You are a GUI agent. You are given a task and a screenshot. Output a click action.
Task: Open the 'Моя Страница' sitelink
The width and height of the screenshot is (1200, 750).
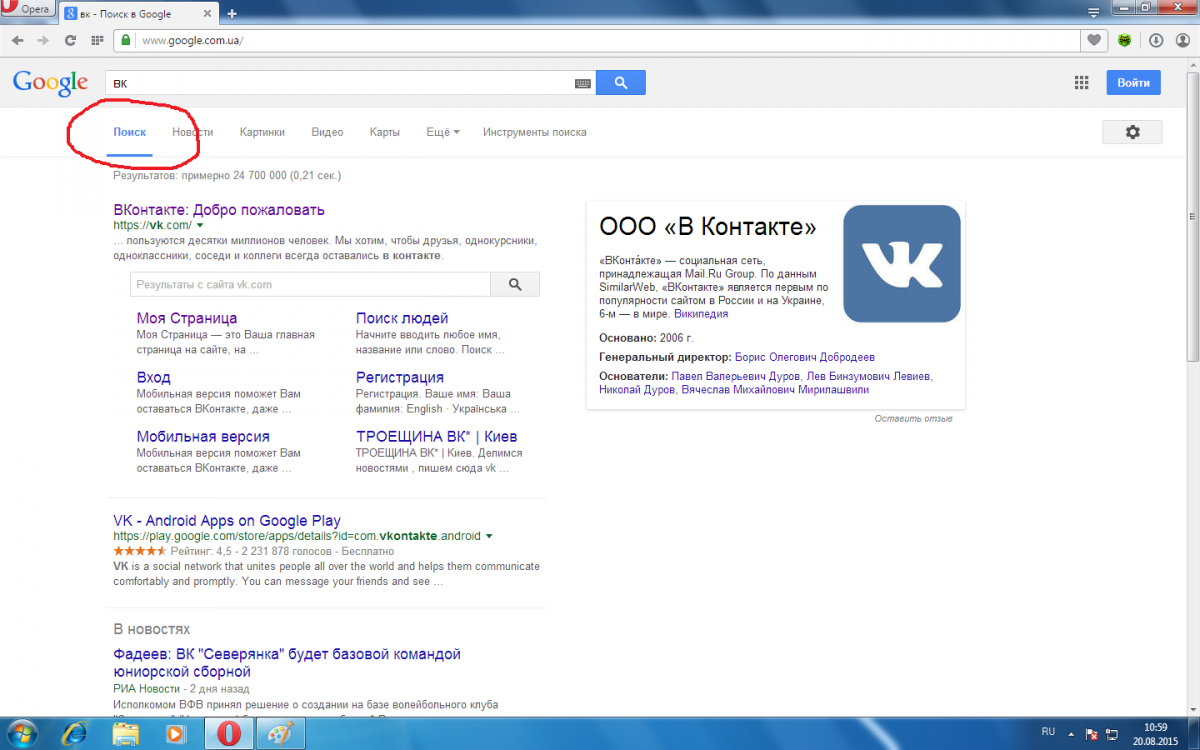tap(187, 319)
